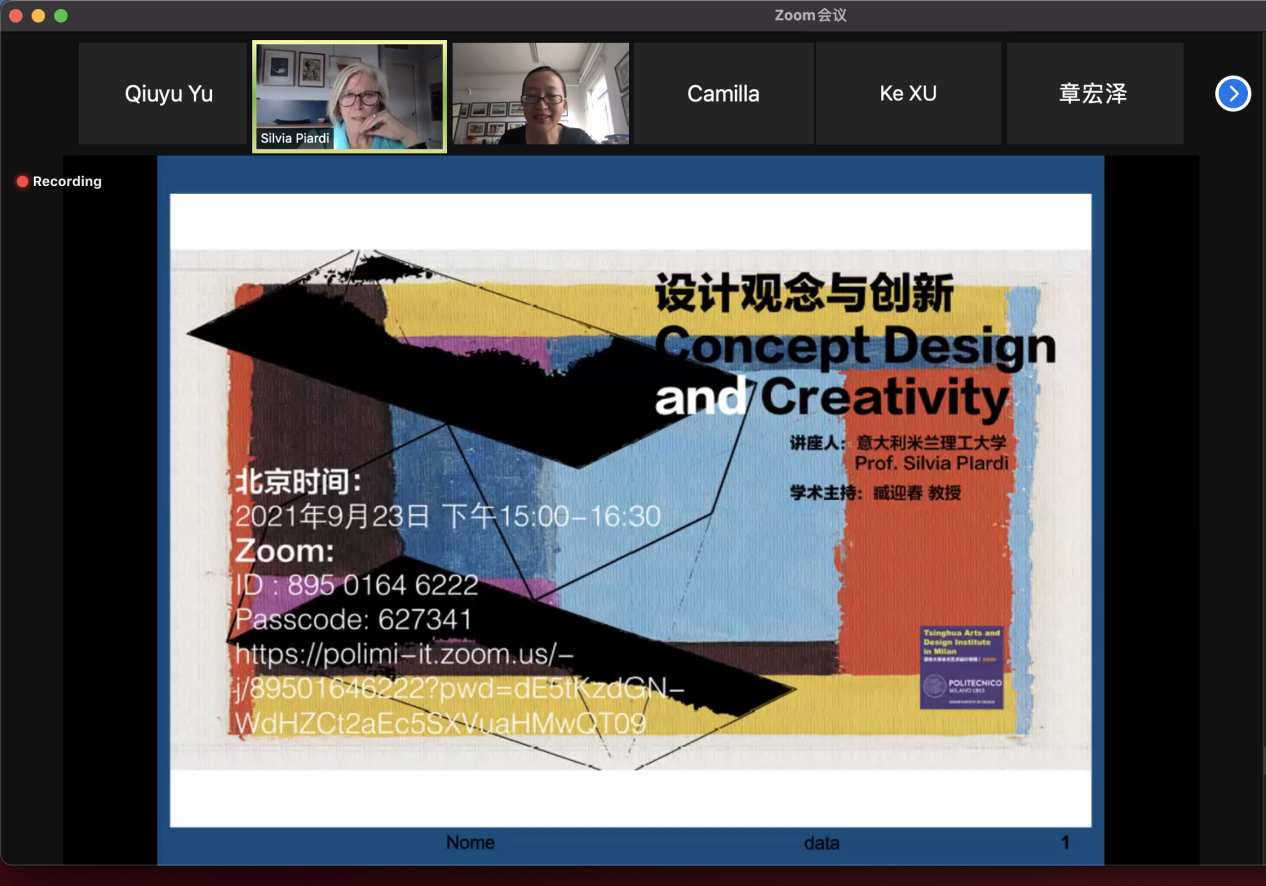Close the Zoom meeting window
This screenshot has width=1266, height=886.
point(16,16)
